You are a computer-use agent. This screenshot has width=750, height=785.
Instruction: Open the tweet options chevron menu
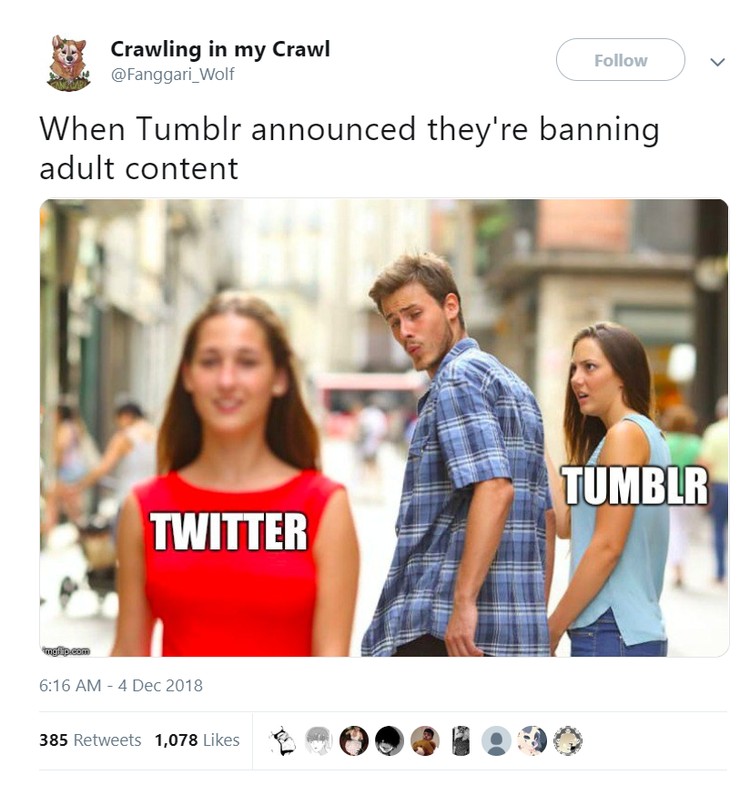(x=717, y=62)
